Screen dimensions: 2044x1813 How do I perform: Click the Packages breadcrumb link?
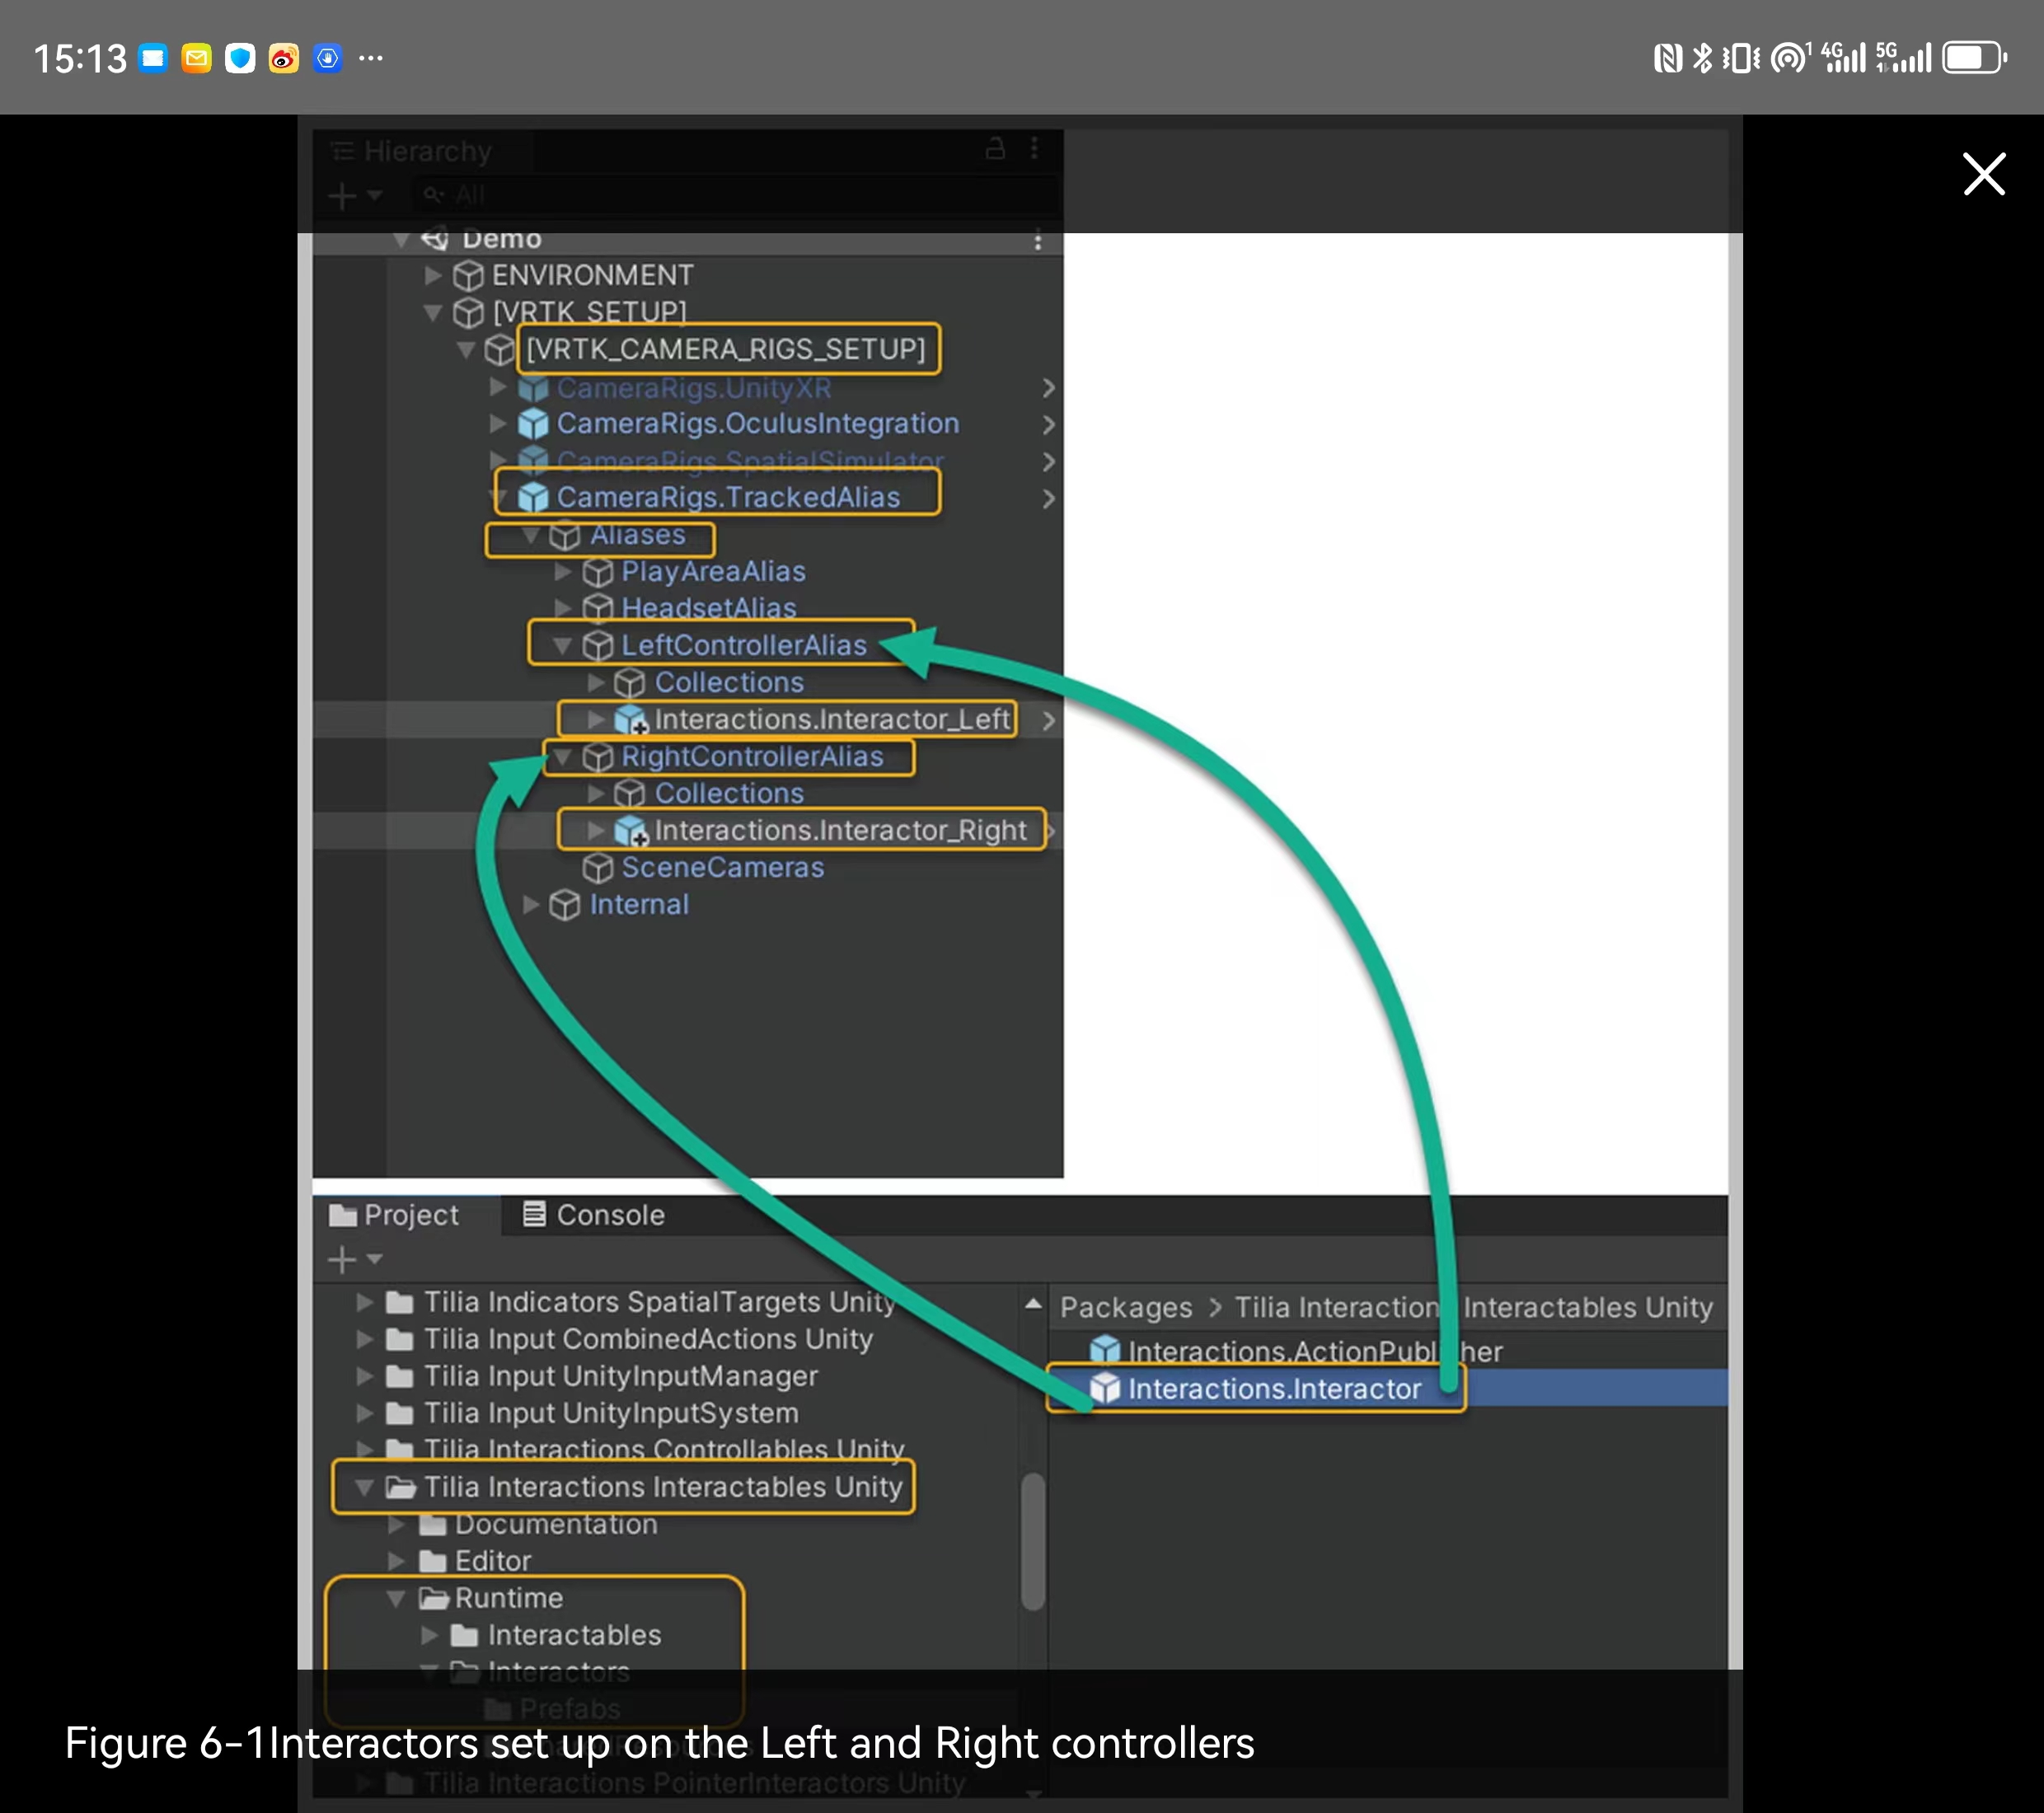1126,1307
